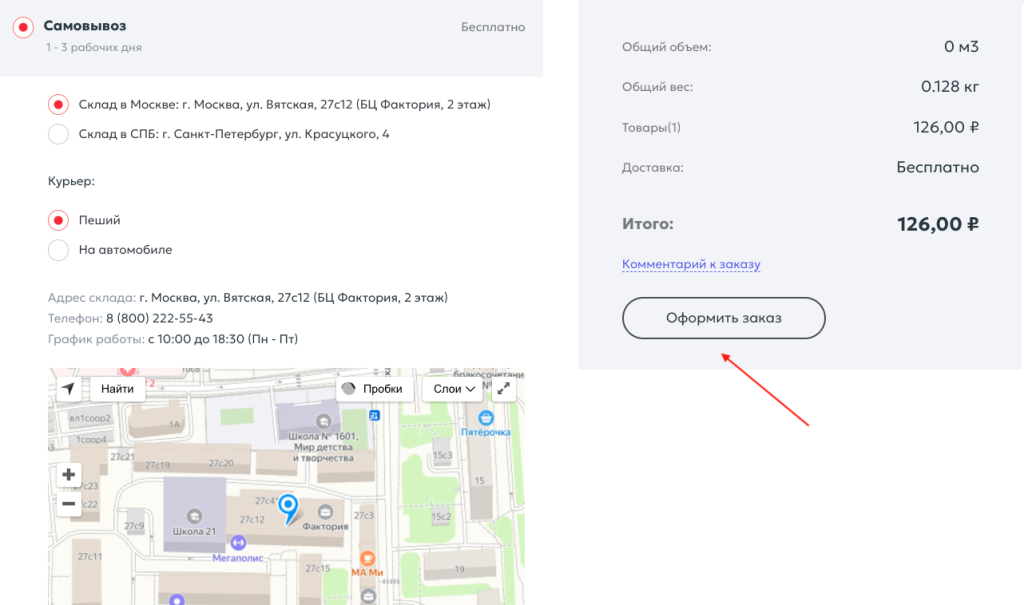Select the Saint Petersburg warehouse option

[59, 134]
